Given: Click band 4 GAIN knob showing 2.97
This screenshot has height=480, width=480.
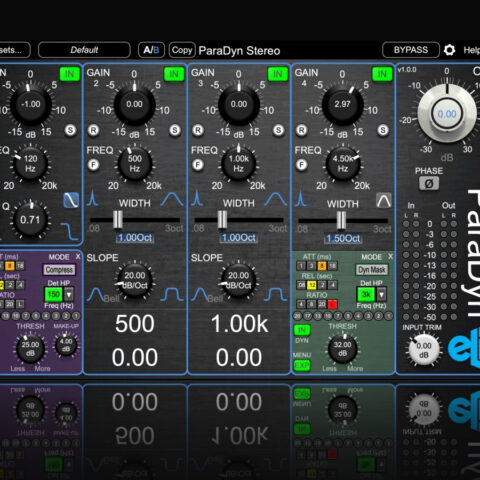Looking at the screenshot, I should tap(342, 105).
